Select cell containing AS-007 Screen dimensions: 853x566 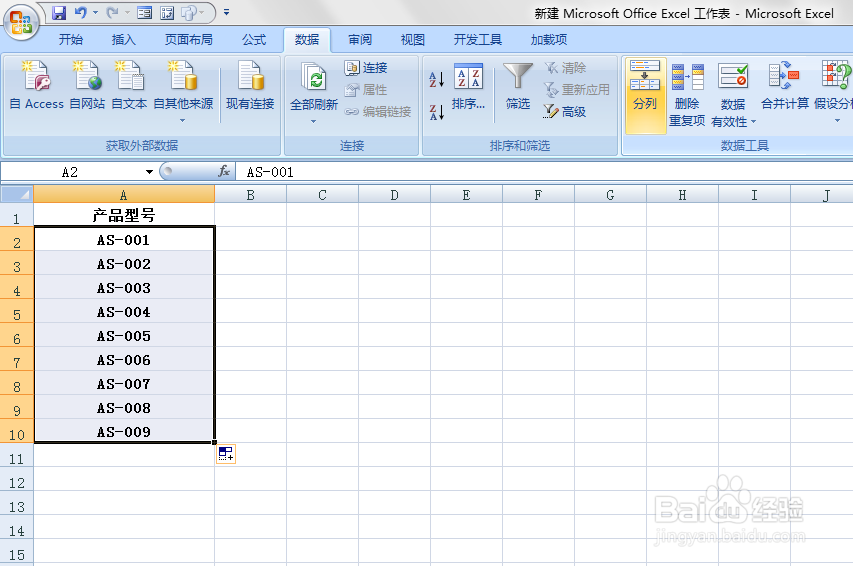tap(124, 383)
